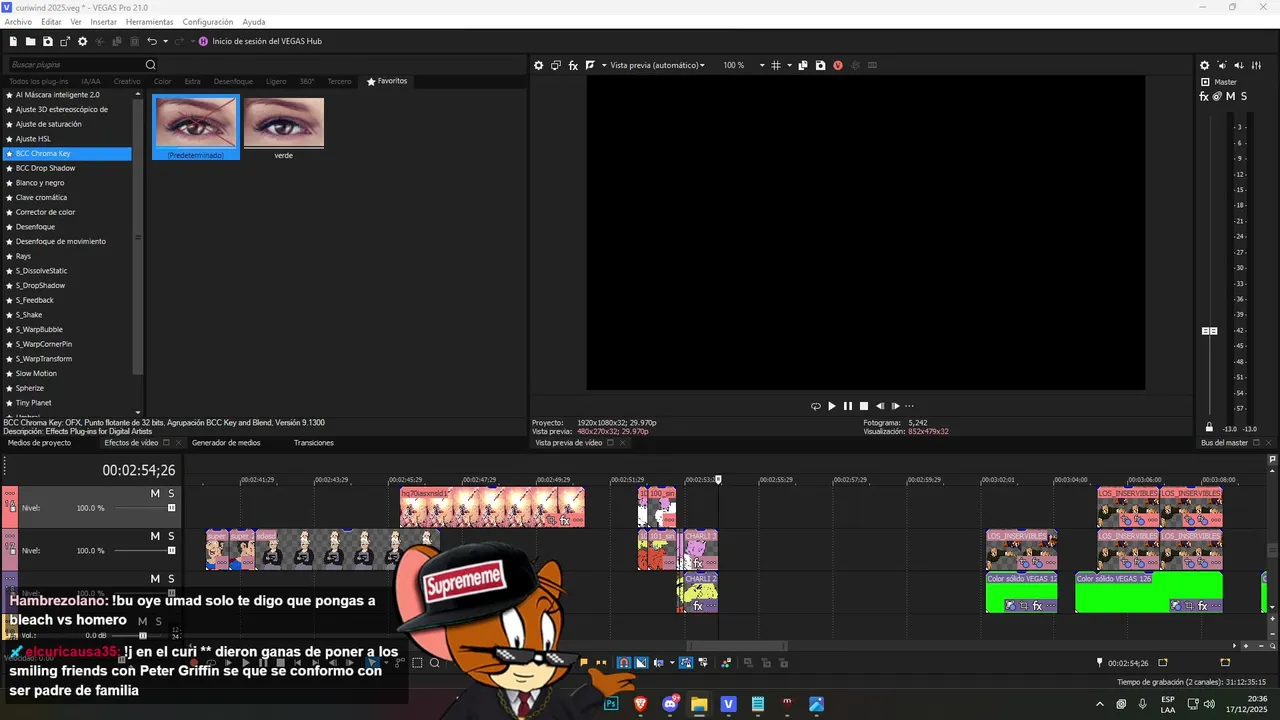
Task: Mute the first video track (M)
Action: click(x=155, y=494)
